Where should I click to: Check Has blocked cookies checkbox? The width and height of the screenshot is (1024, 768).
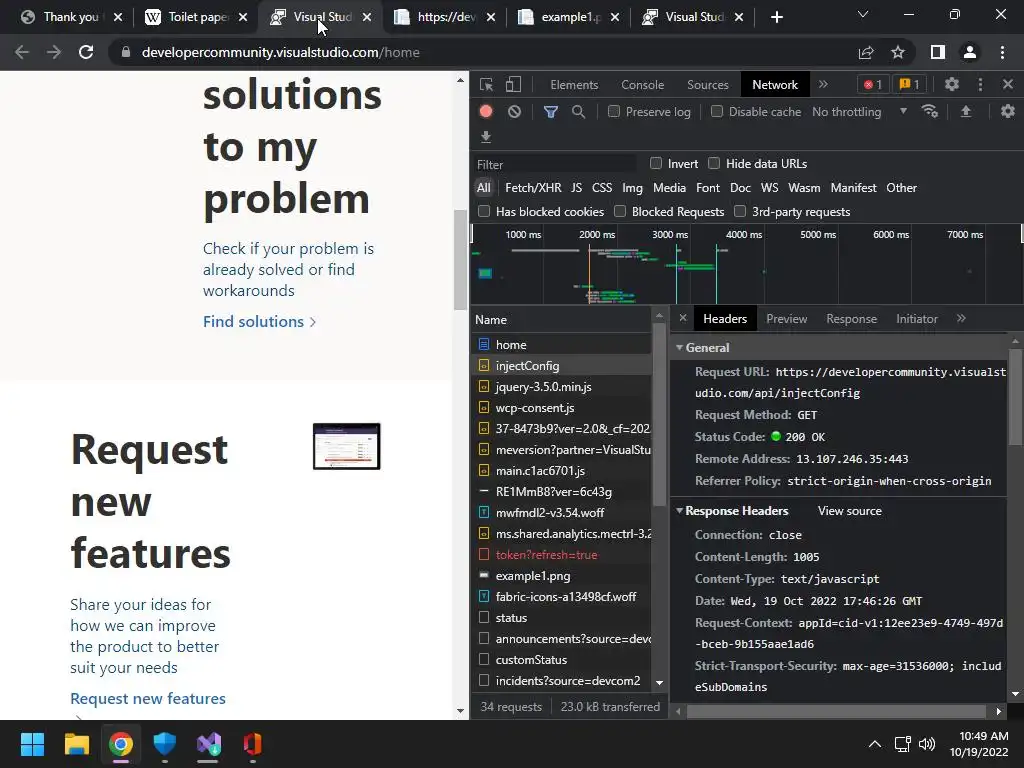point(484,211)
